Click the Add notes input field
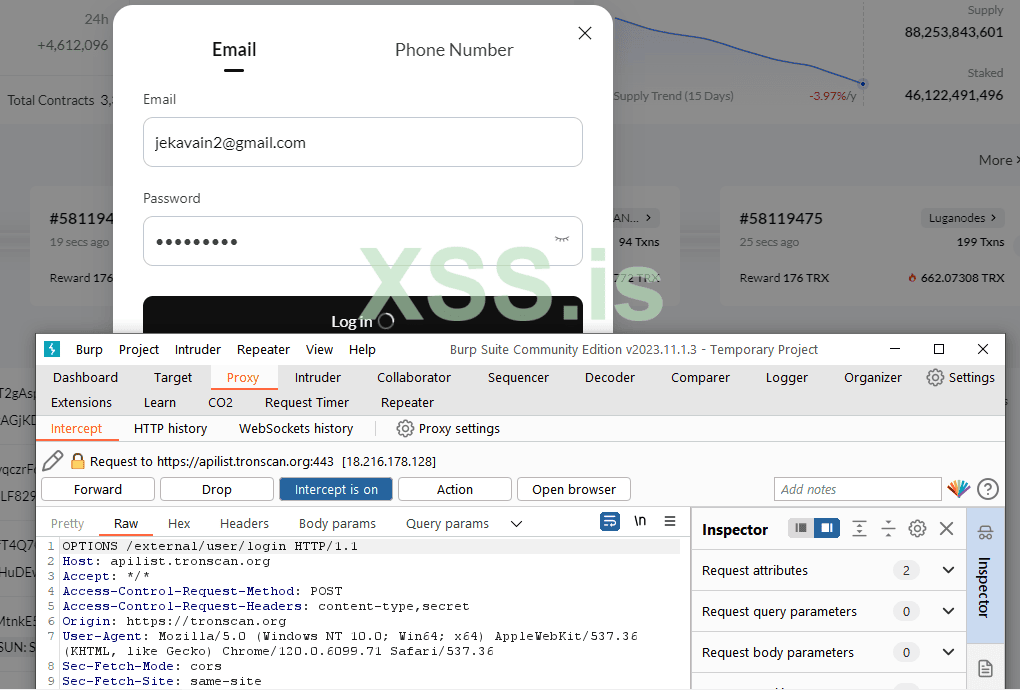Image resolution: width=1020 pixels, height=690 pixels. click(x=857, y=489)
